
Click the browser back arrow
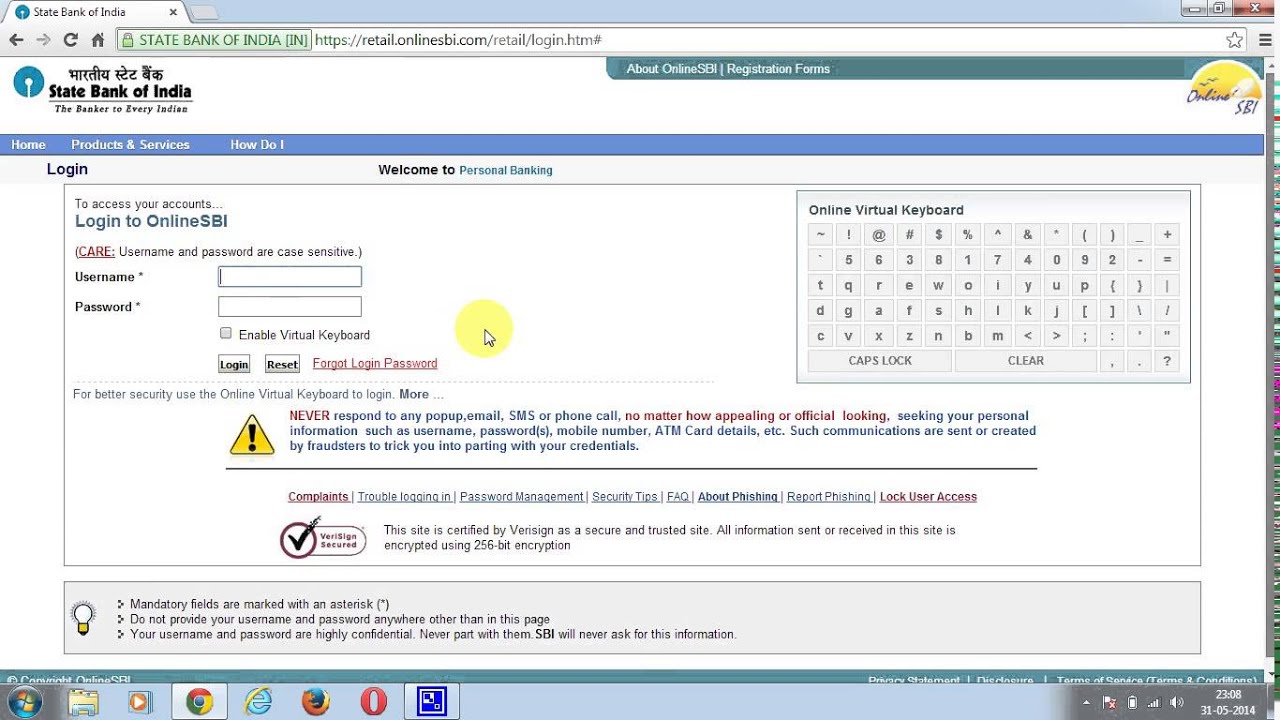[x=16, y=40]
